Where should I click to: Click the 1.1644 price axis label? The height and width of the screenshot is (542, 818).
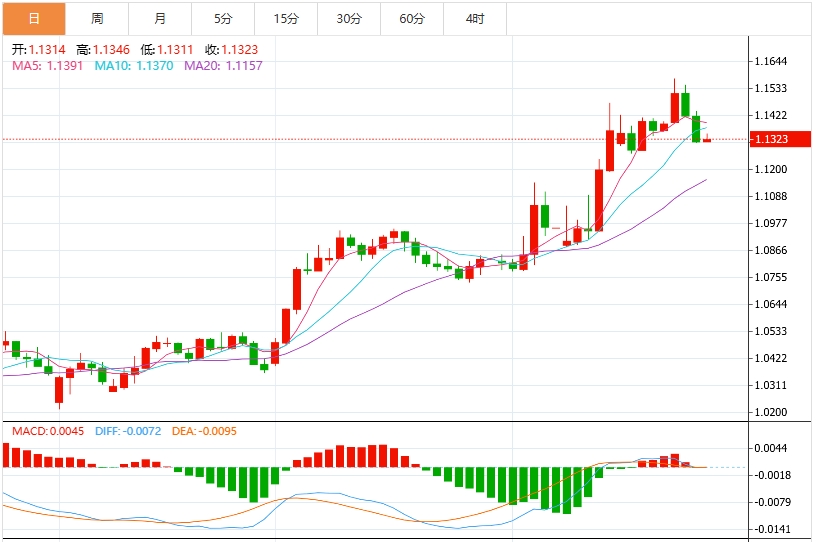[x=771, y=62]
